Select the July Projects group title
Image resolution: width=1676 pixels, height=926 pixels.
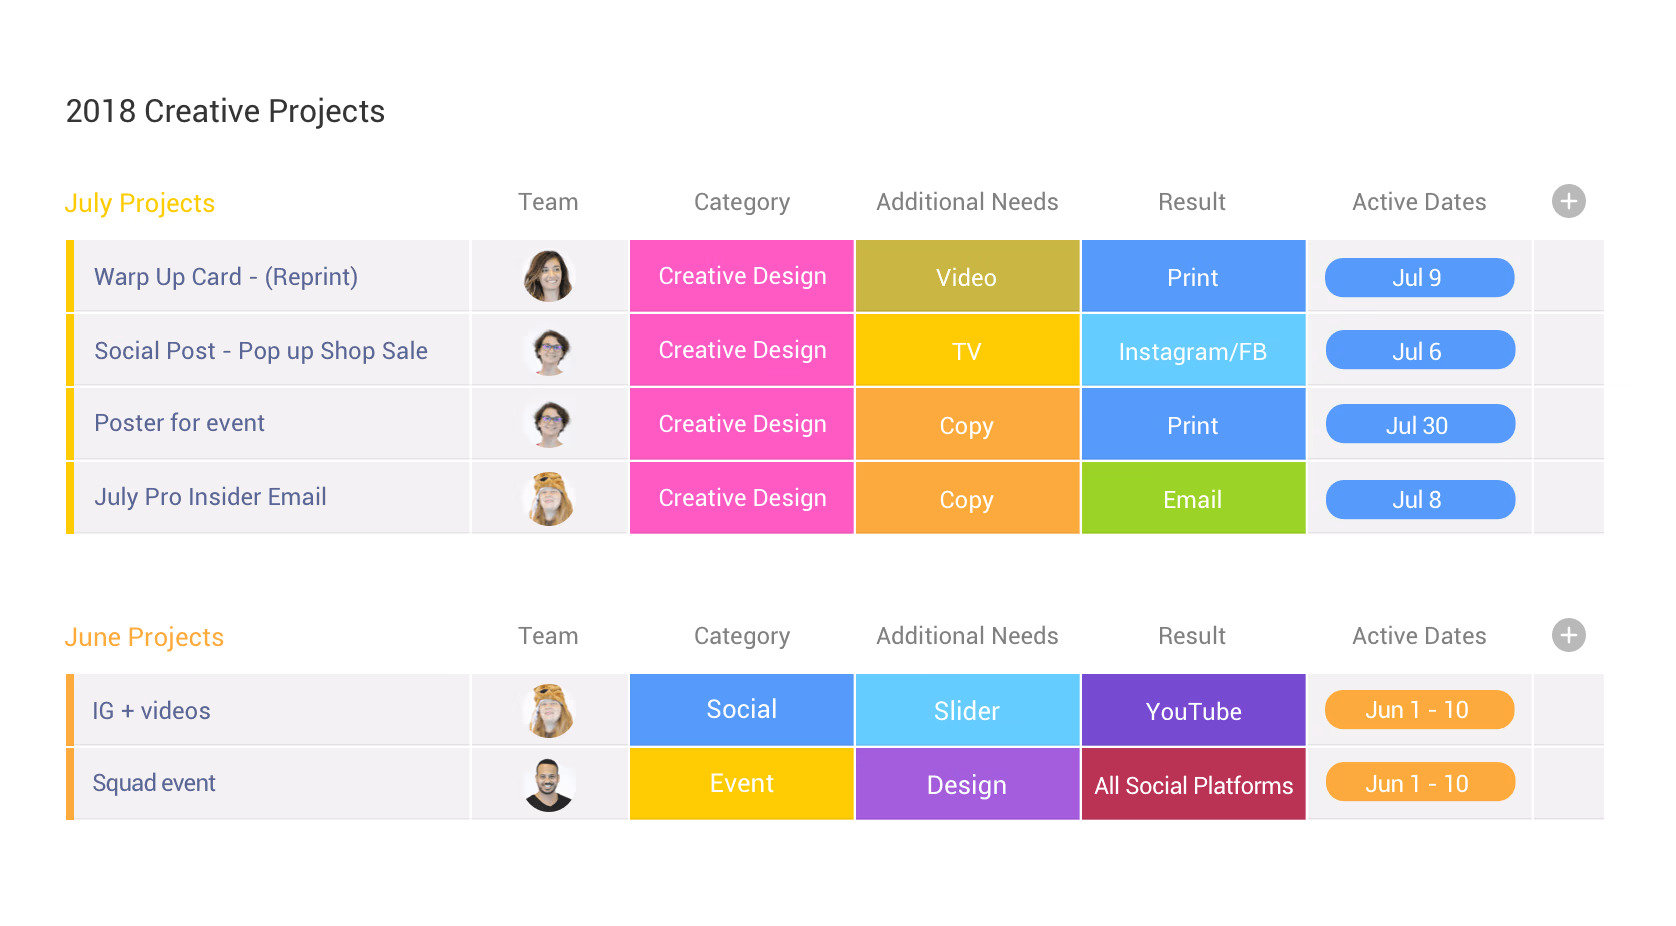point(140,203)
